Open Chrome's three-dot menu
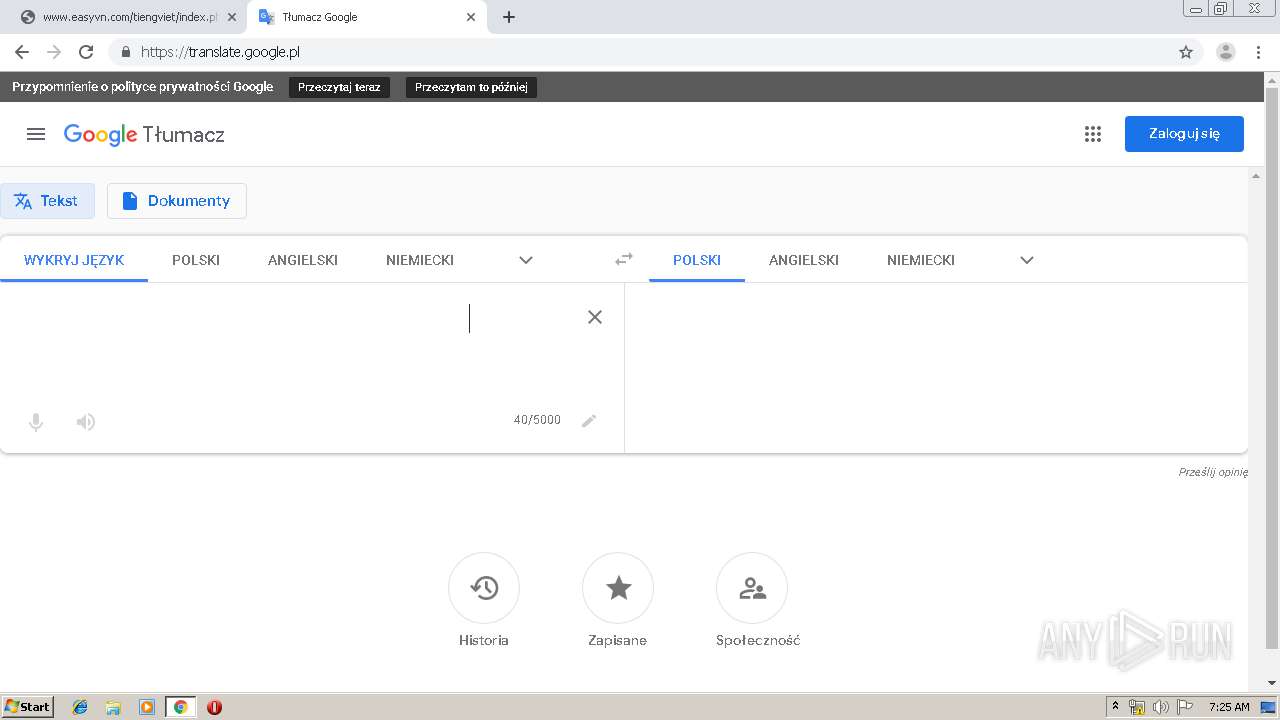The height and width of the screenshot is (720, 1280). point(1259,52)
